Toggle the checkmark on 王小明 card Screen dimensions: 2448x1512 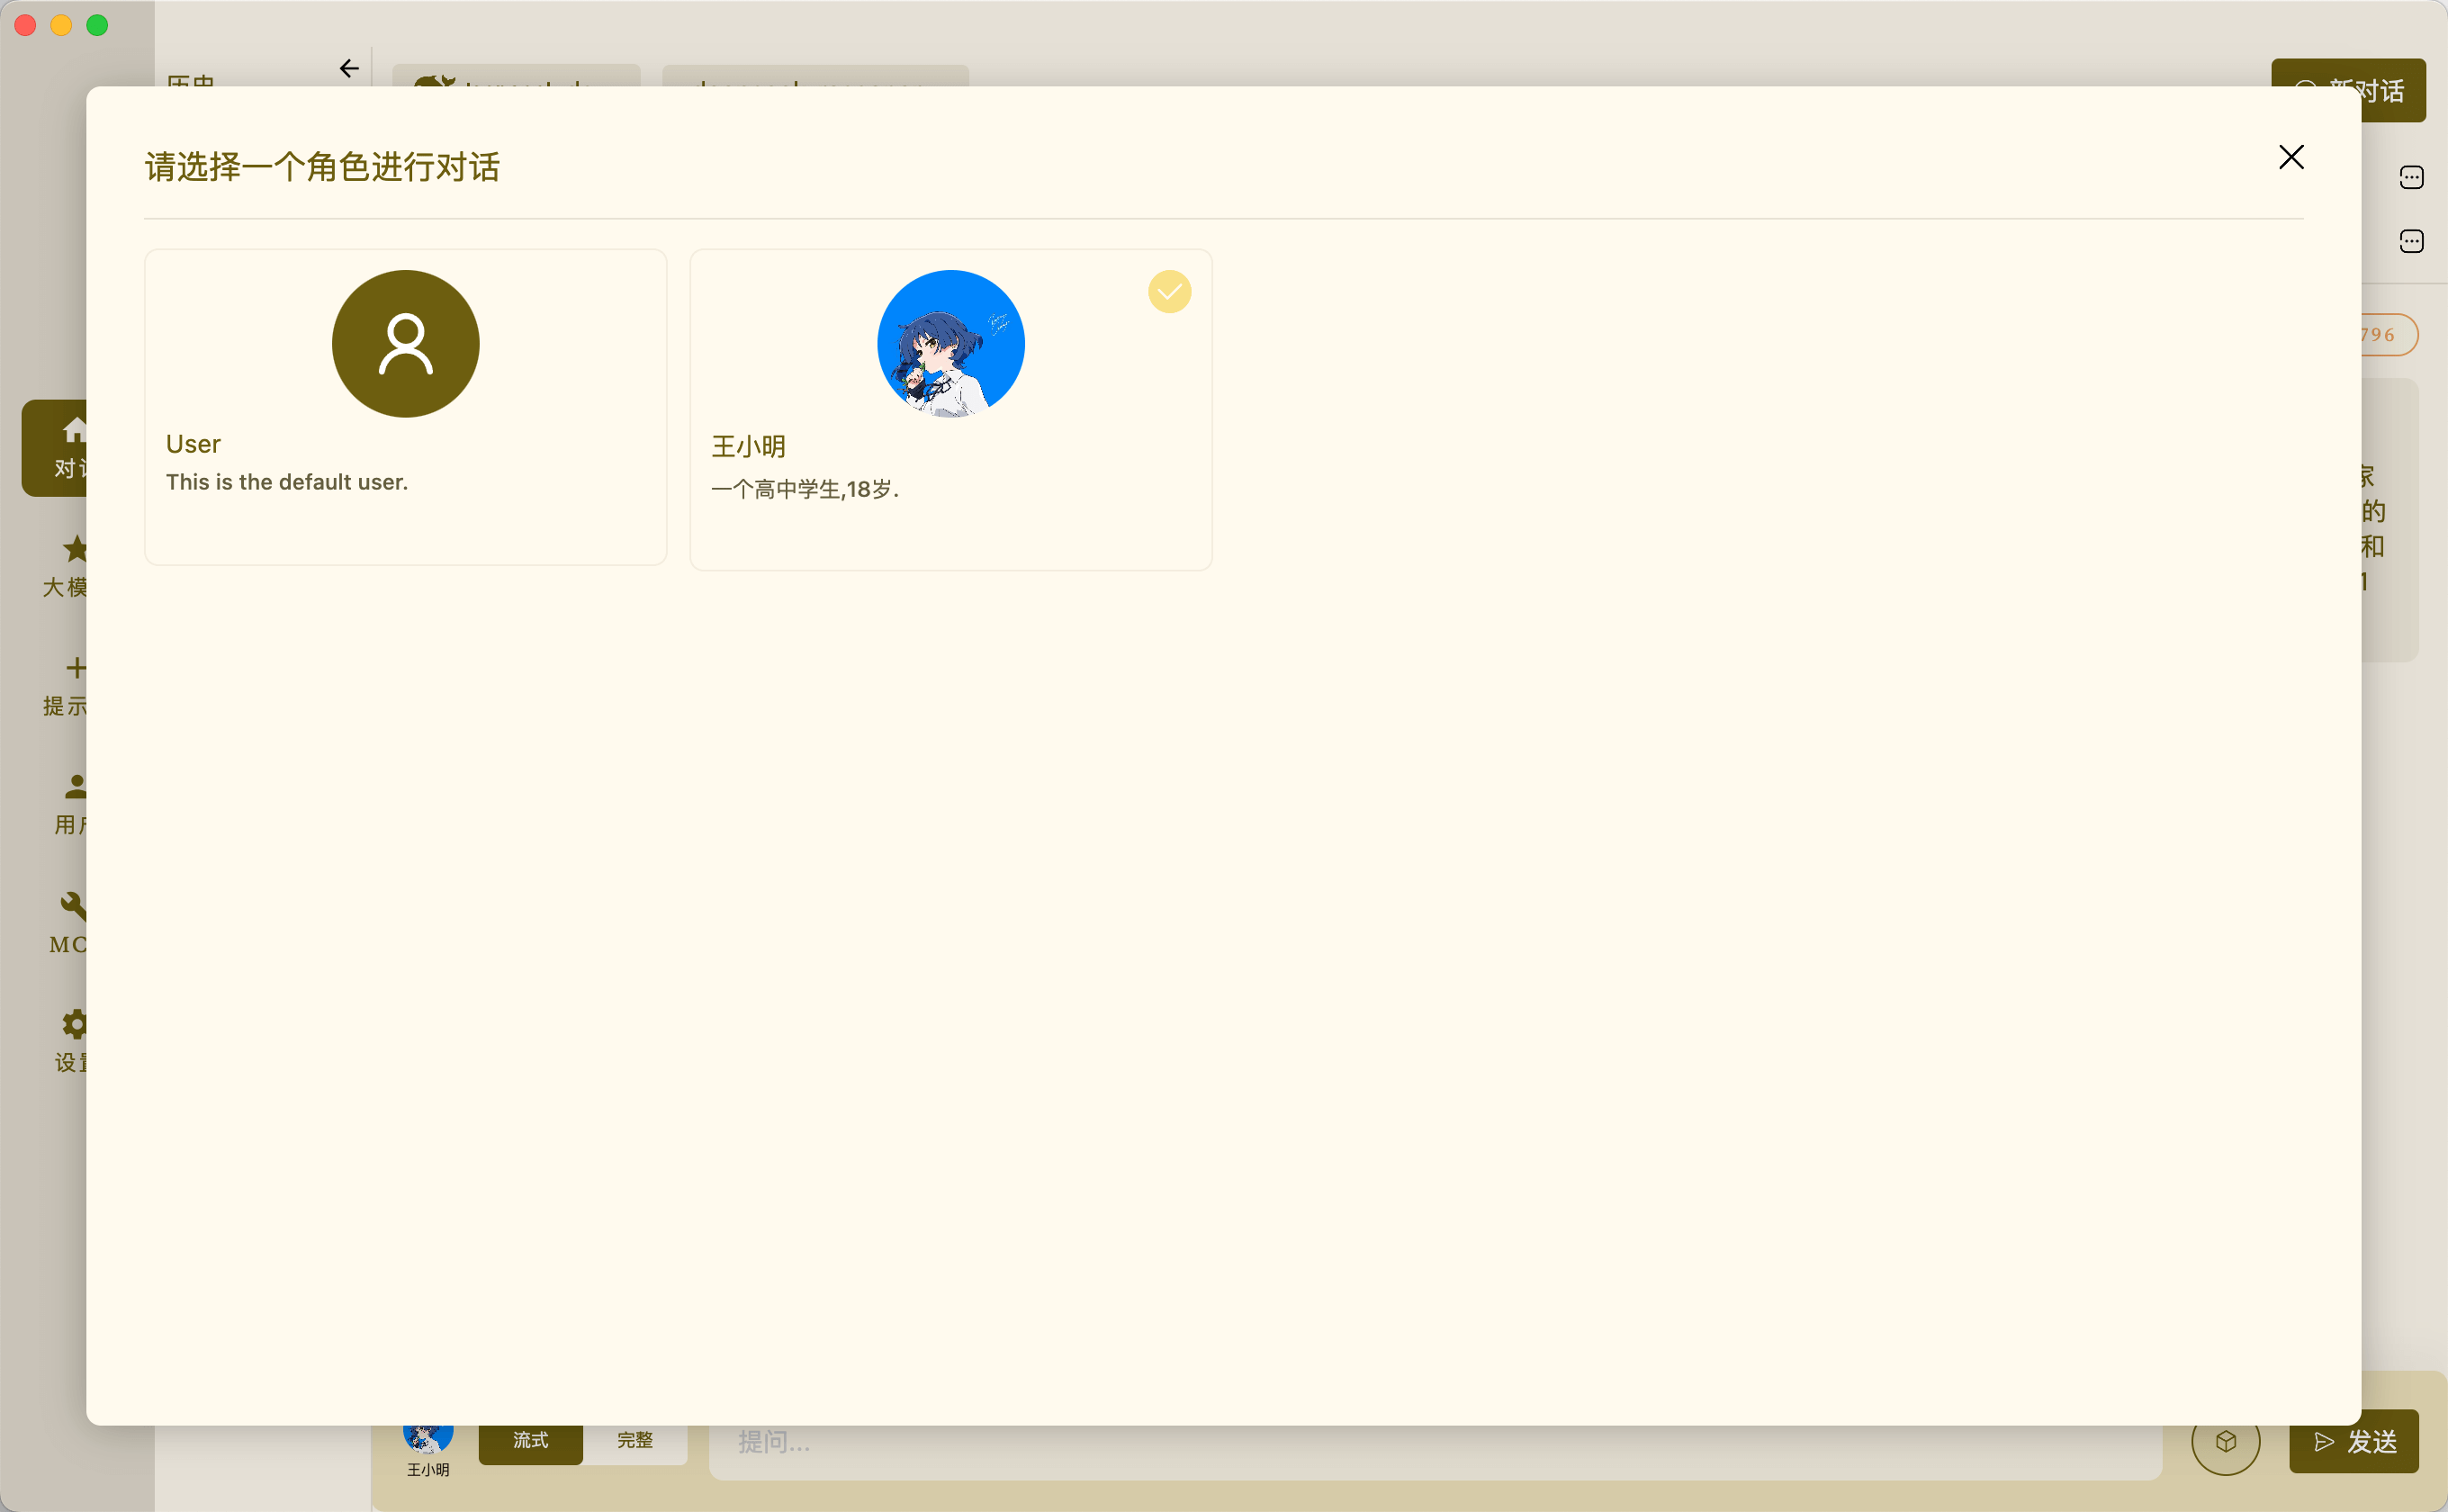1169,292
